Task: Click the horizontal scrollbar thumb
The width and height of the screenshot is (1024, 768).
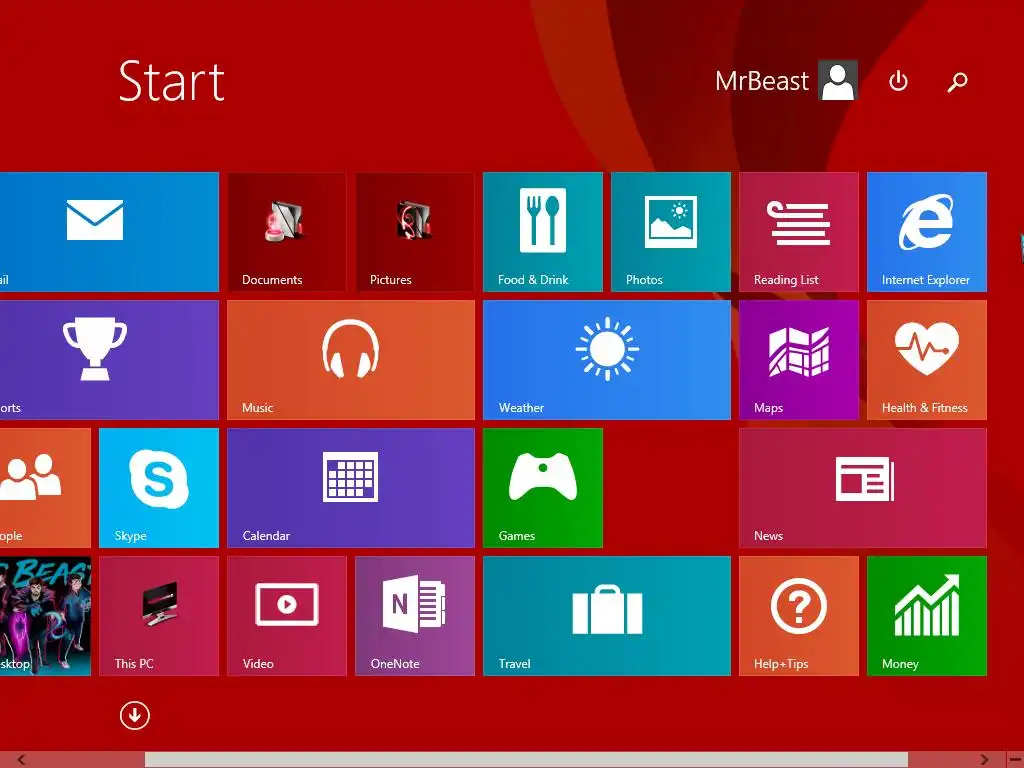Action: [526, 760]
